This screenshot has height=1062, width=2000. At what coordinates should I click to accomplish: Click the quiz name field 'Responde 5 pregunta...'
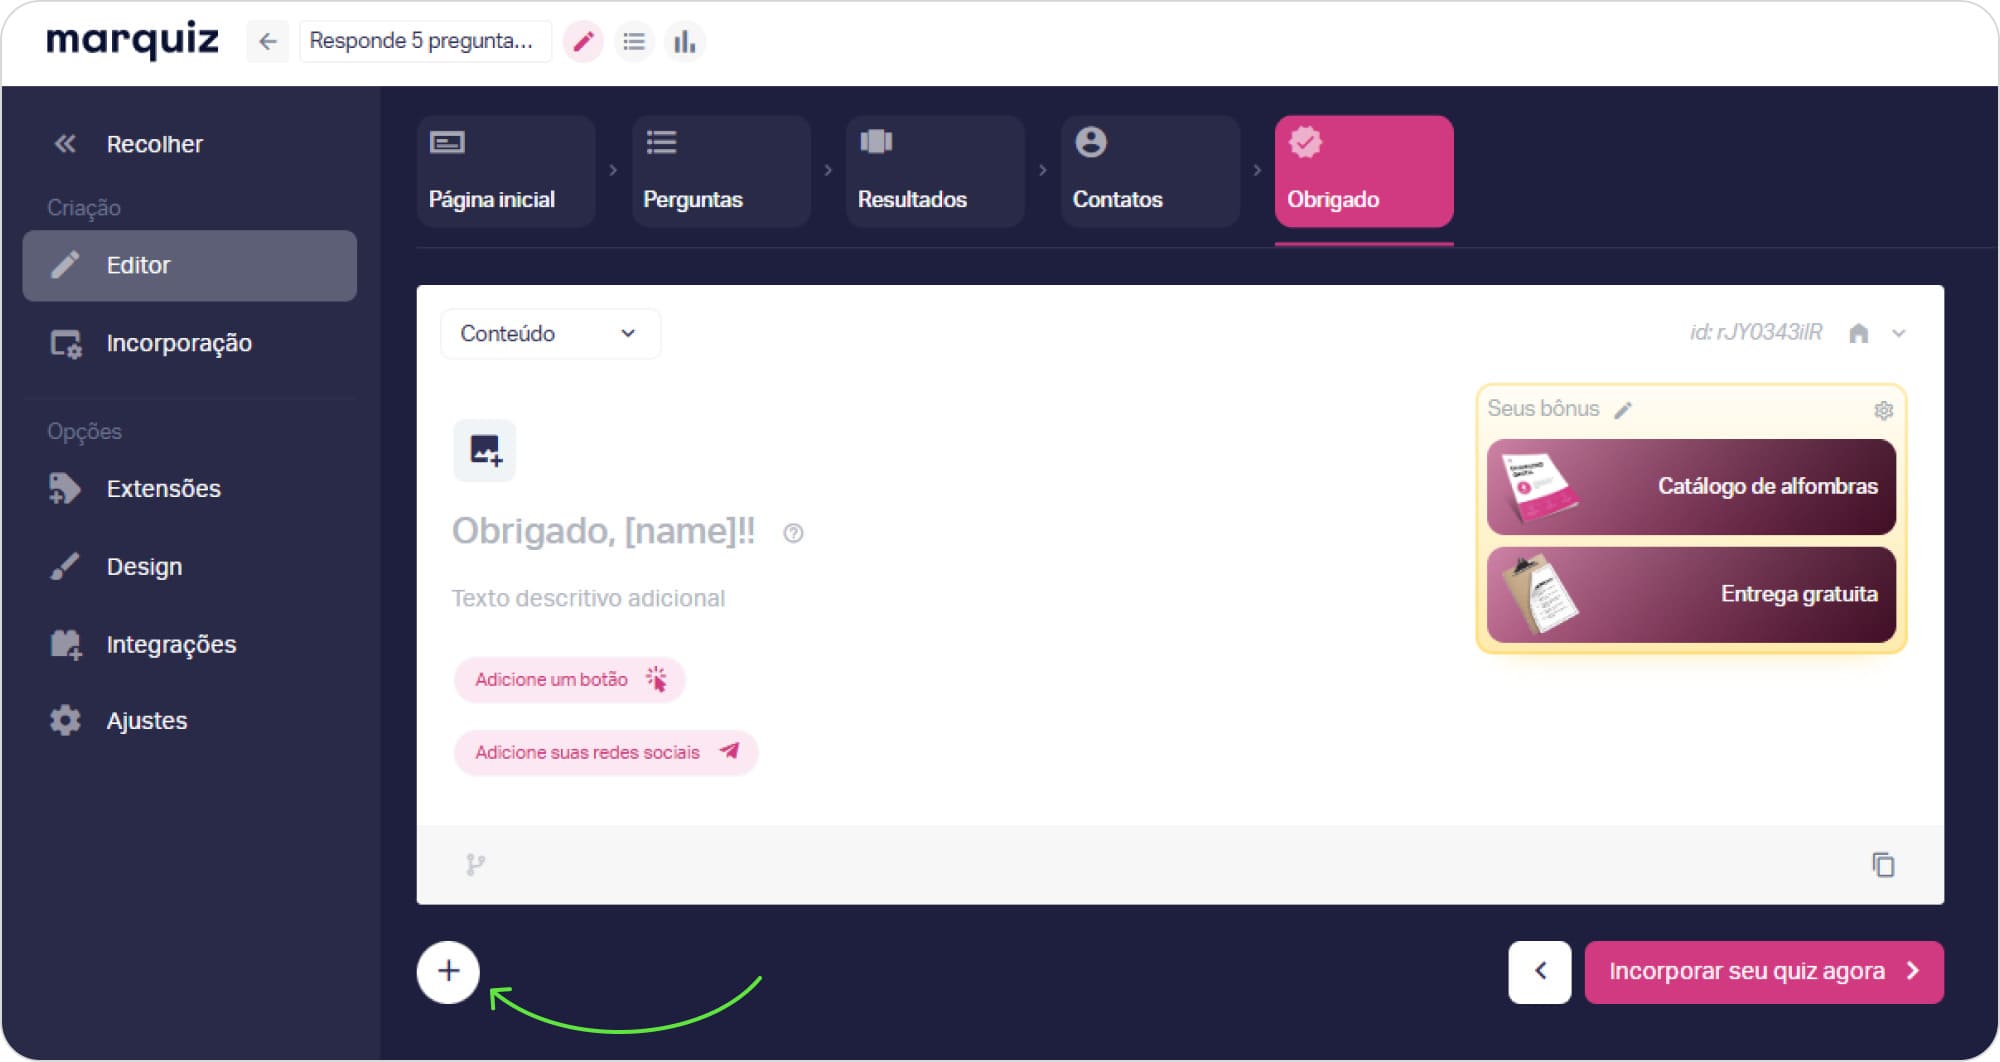(425, 41)
